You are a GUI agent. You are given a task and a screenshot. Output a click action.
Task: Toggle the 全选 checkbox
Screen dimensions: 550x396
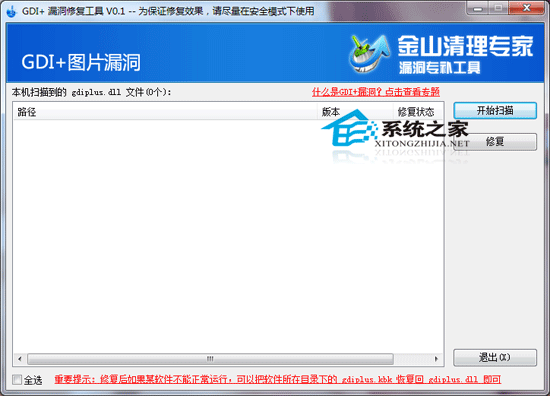pyautogui.click(x=17, y=380)
